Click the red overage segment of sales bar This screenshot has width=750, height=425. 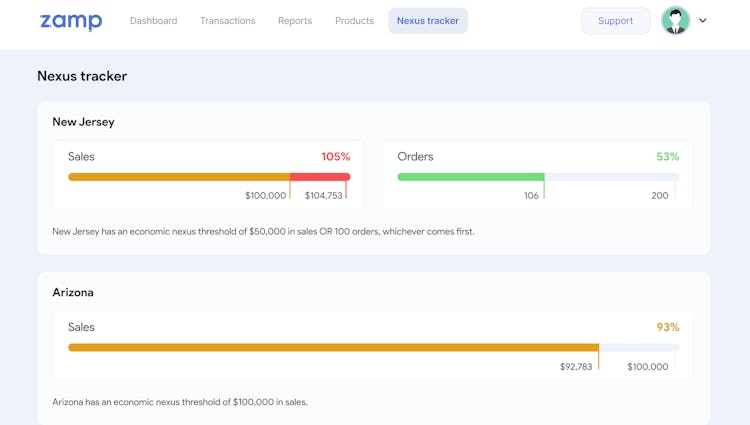click(x=320, y=177)
